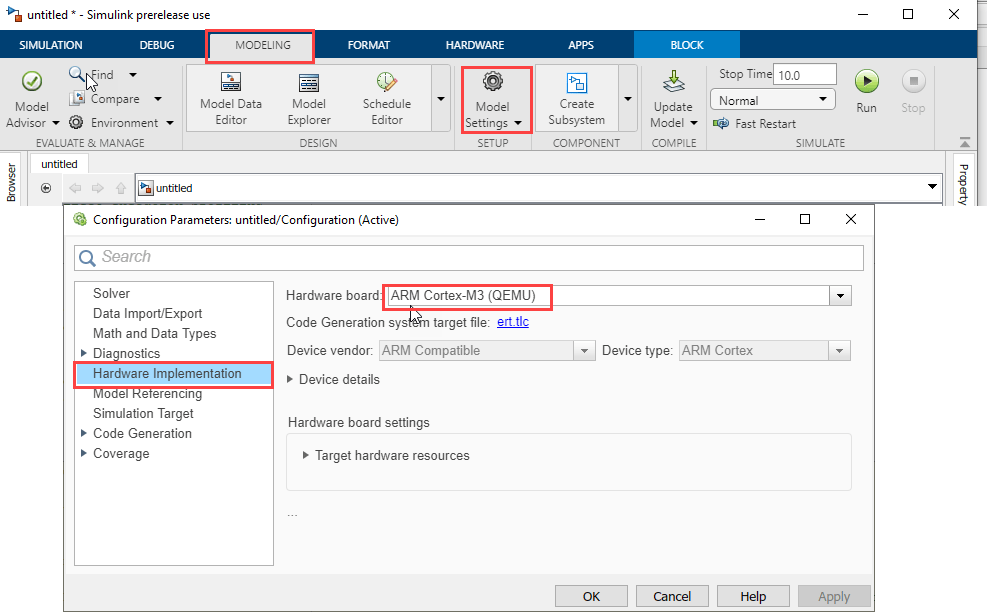This screenshot has width=987, height=612.
Task: Switch to the DEBUG tab
Action: click(156, 45)
